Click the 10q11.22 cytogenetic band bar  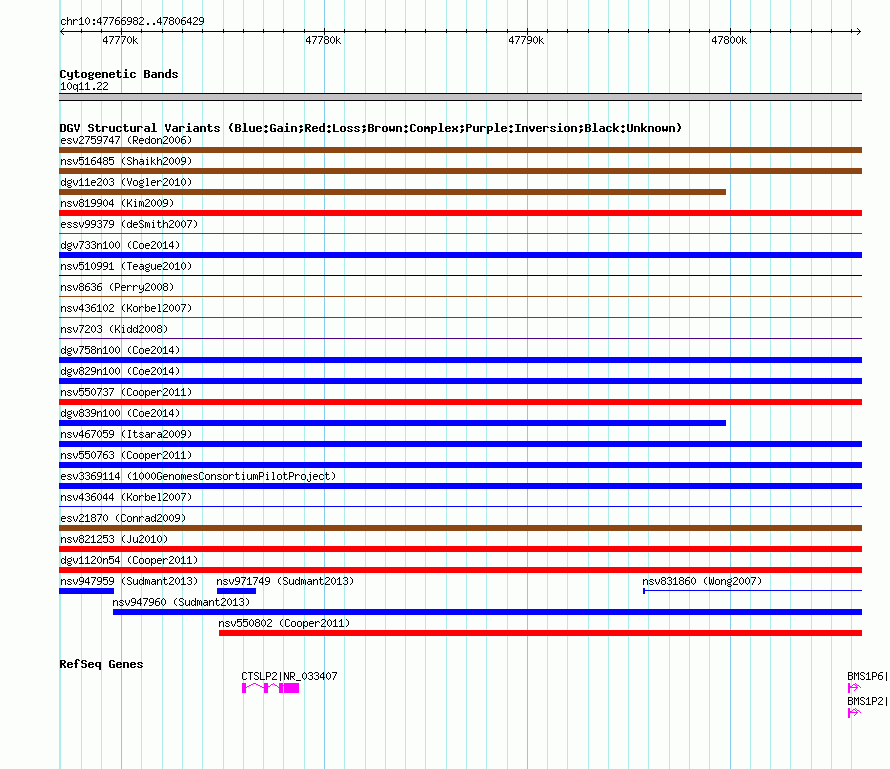[460, 97]
